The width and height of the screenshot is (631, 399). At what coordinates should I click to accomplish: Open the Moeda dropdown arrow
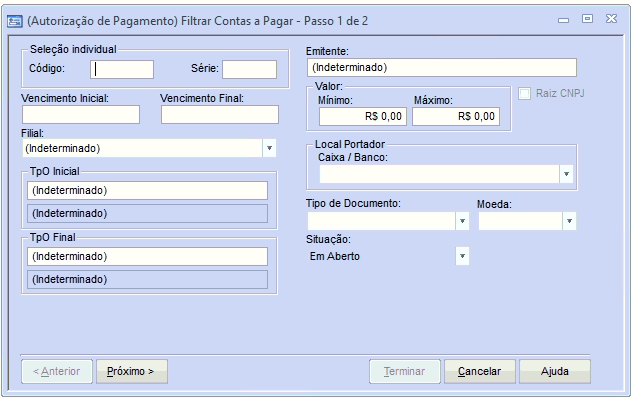[x=569, y=221]
